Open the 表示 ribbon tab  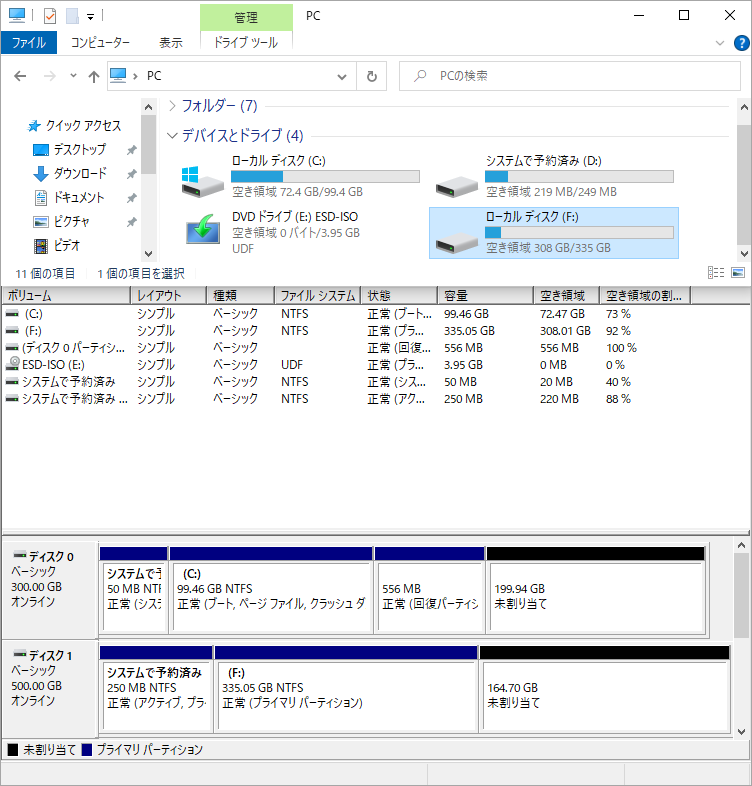coord(170,43)
